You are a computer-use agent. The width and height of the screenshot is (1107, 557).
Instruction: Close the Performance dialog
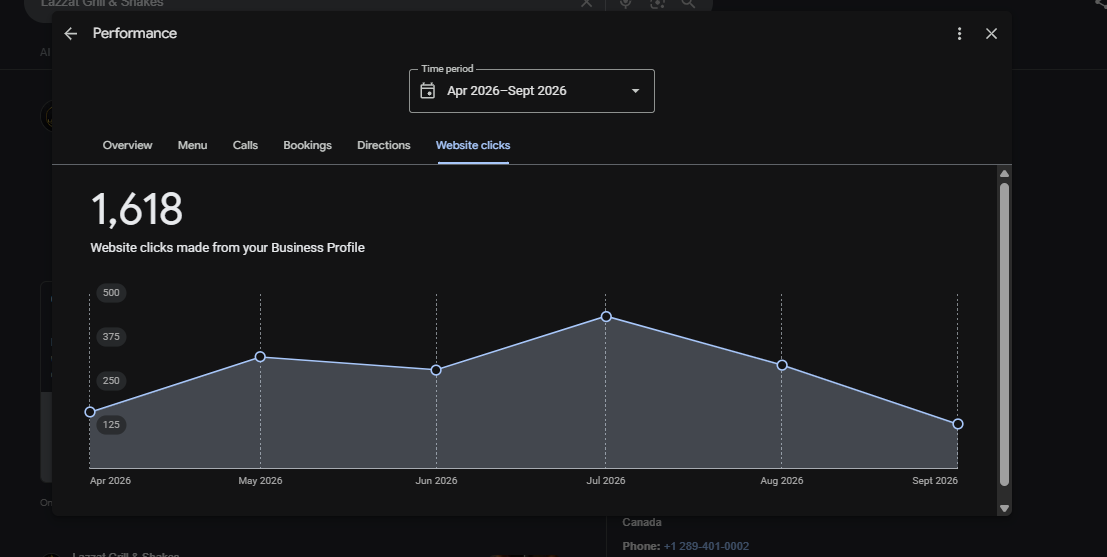(x=991, y=34)
